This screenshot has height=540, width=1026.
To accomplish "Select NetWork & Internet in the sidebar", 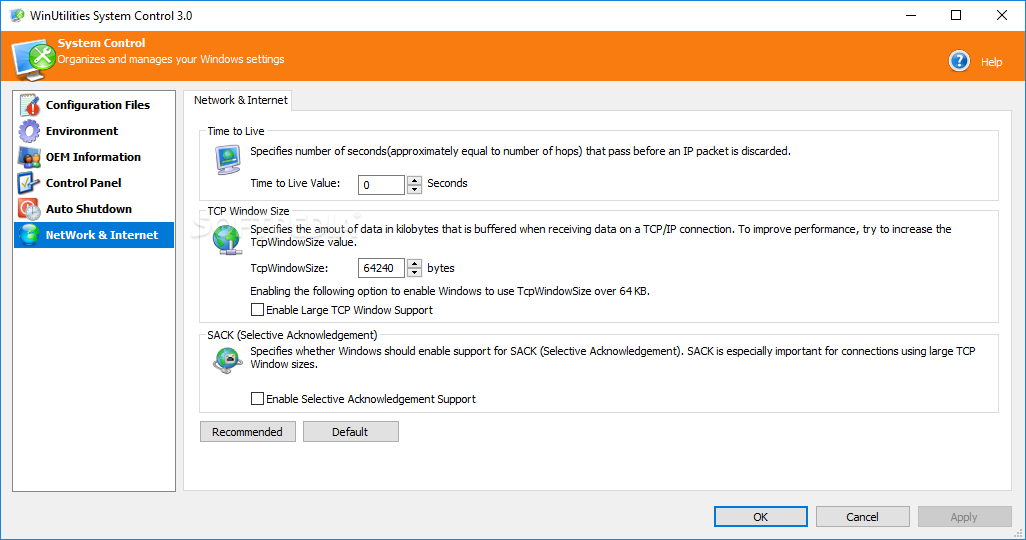I will 94,235.
